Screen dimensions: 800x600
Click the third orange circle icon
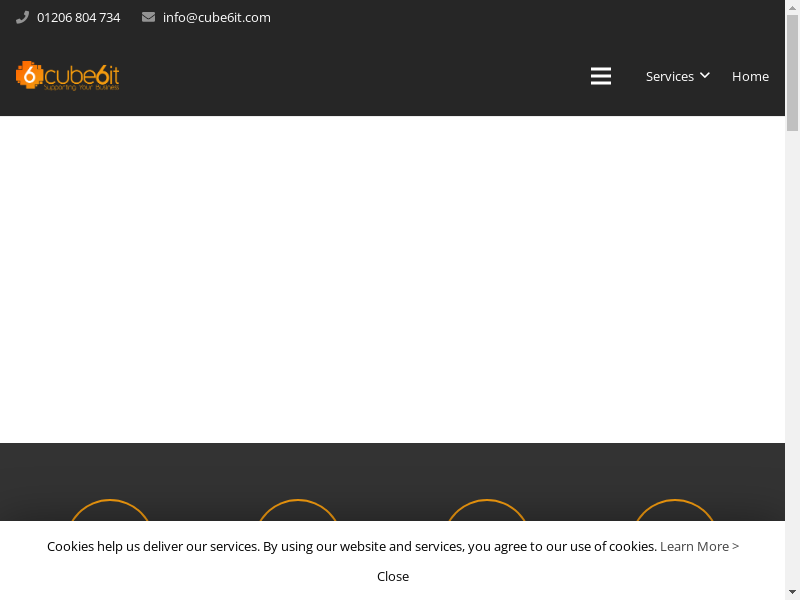tap(487, 511)
